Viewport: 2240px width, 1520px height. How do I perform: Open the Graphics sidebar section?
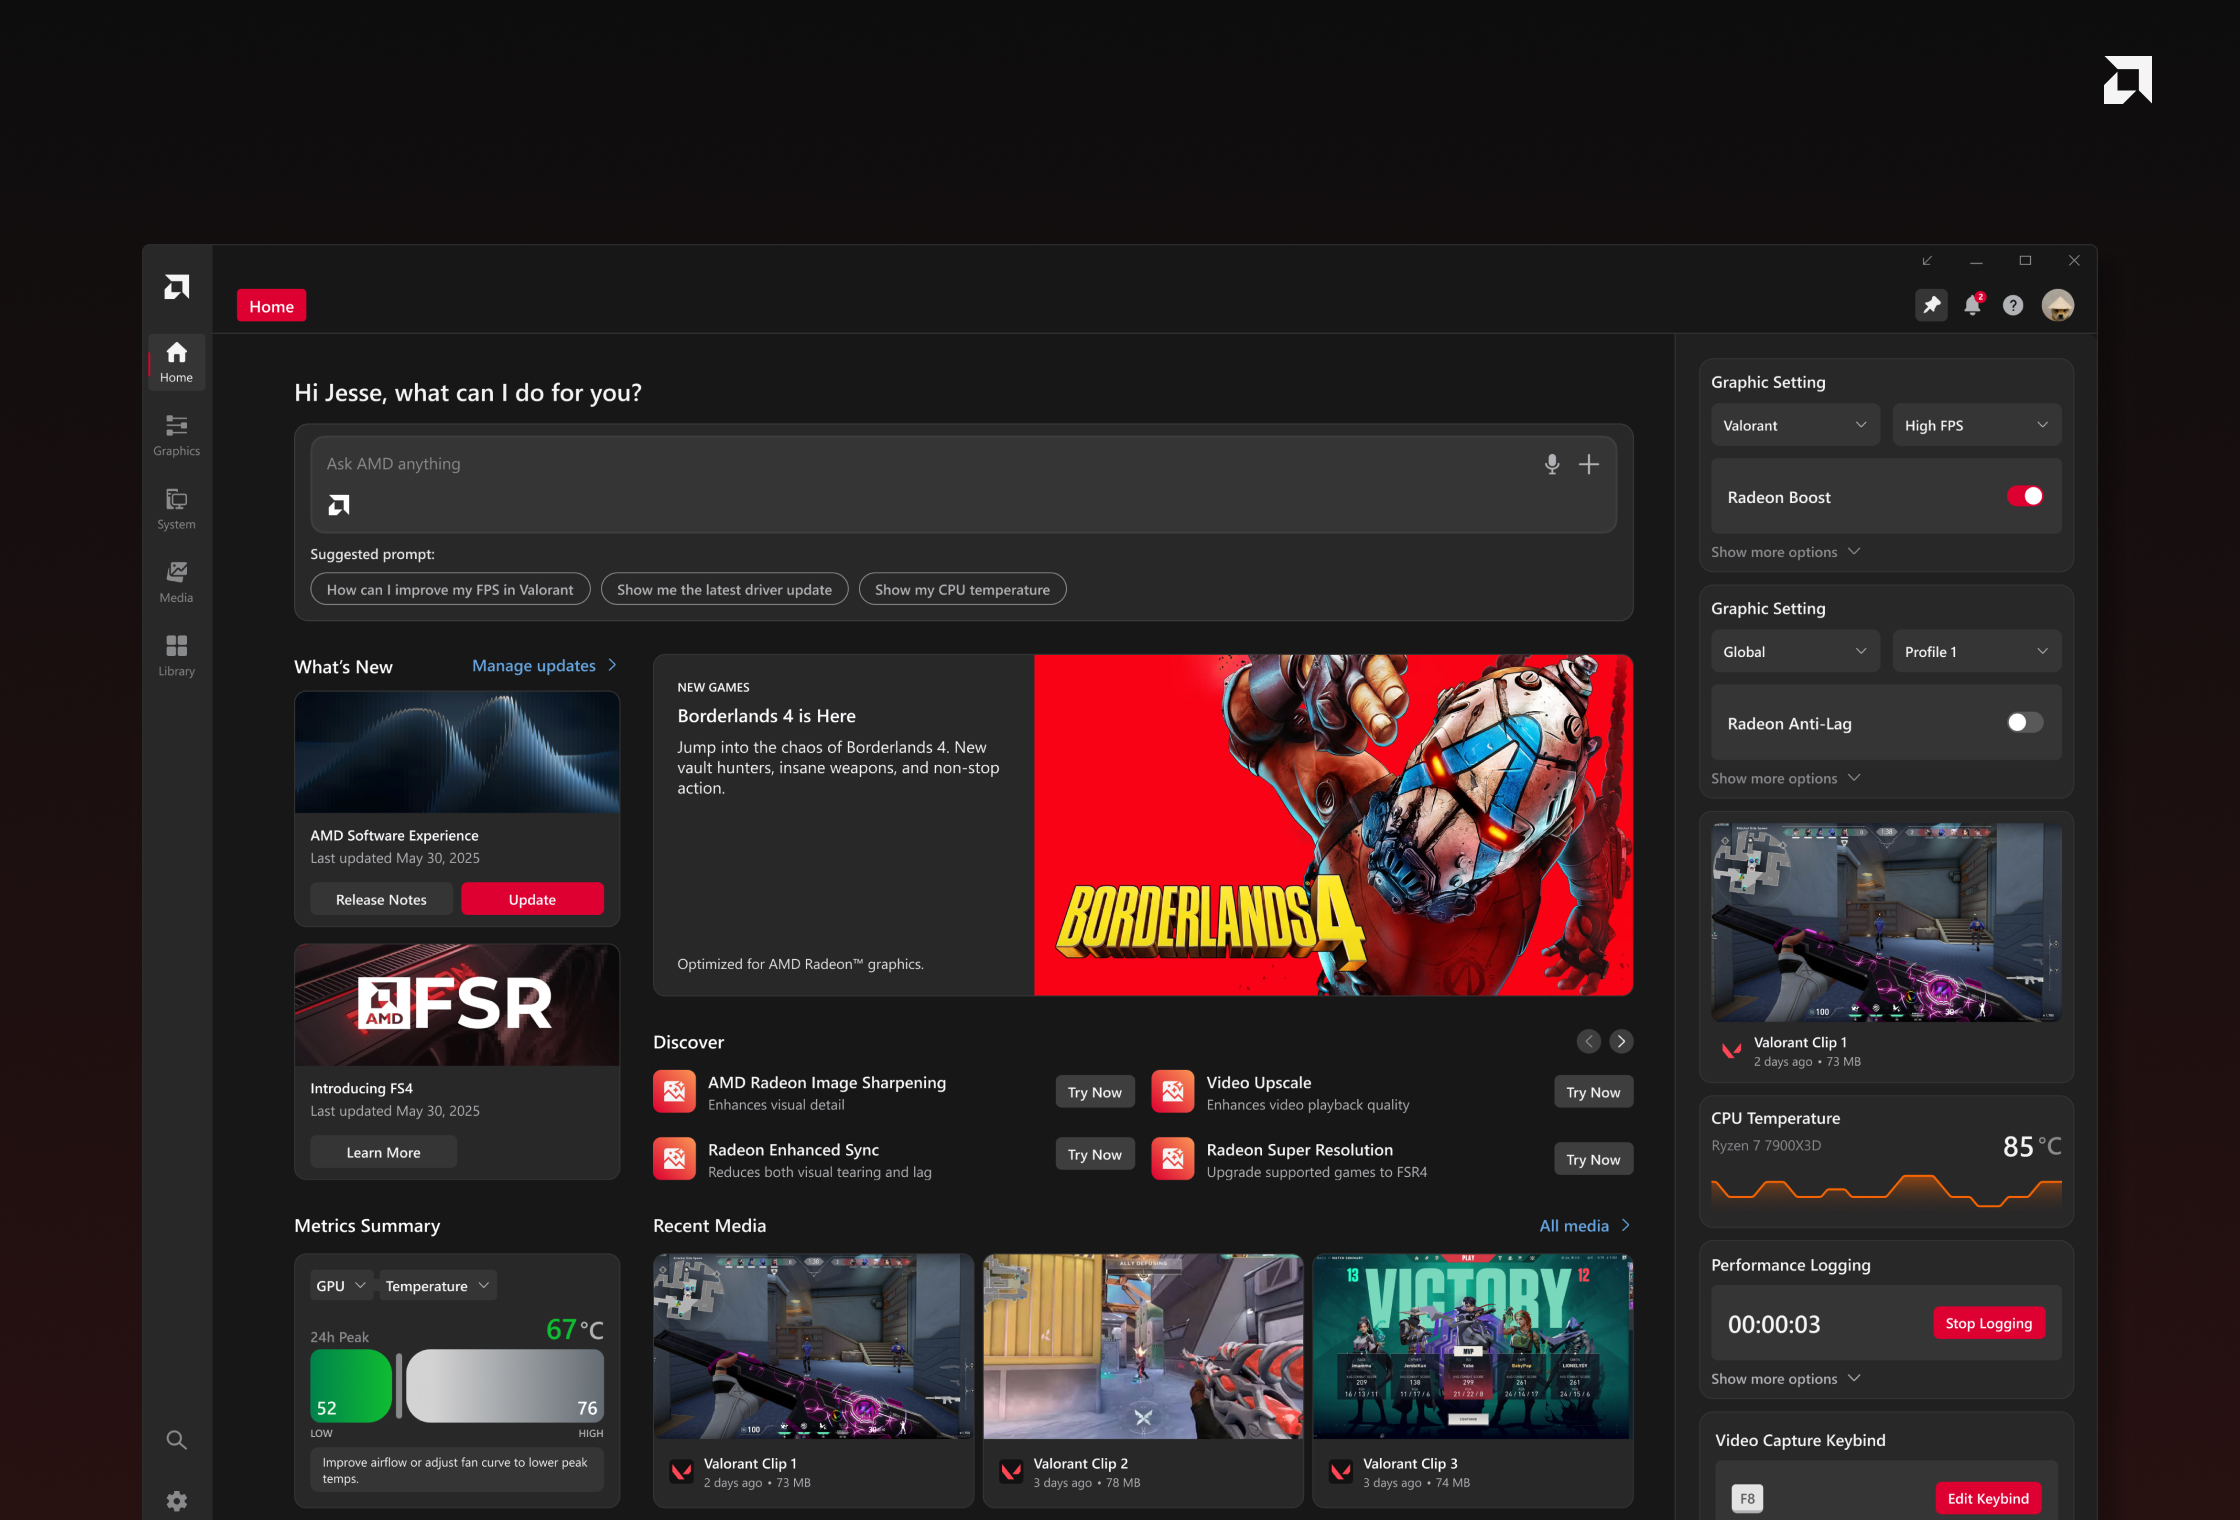click(x=176, y=435)
